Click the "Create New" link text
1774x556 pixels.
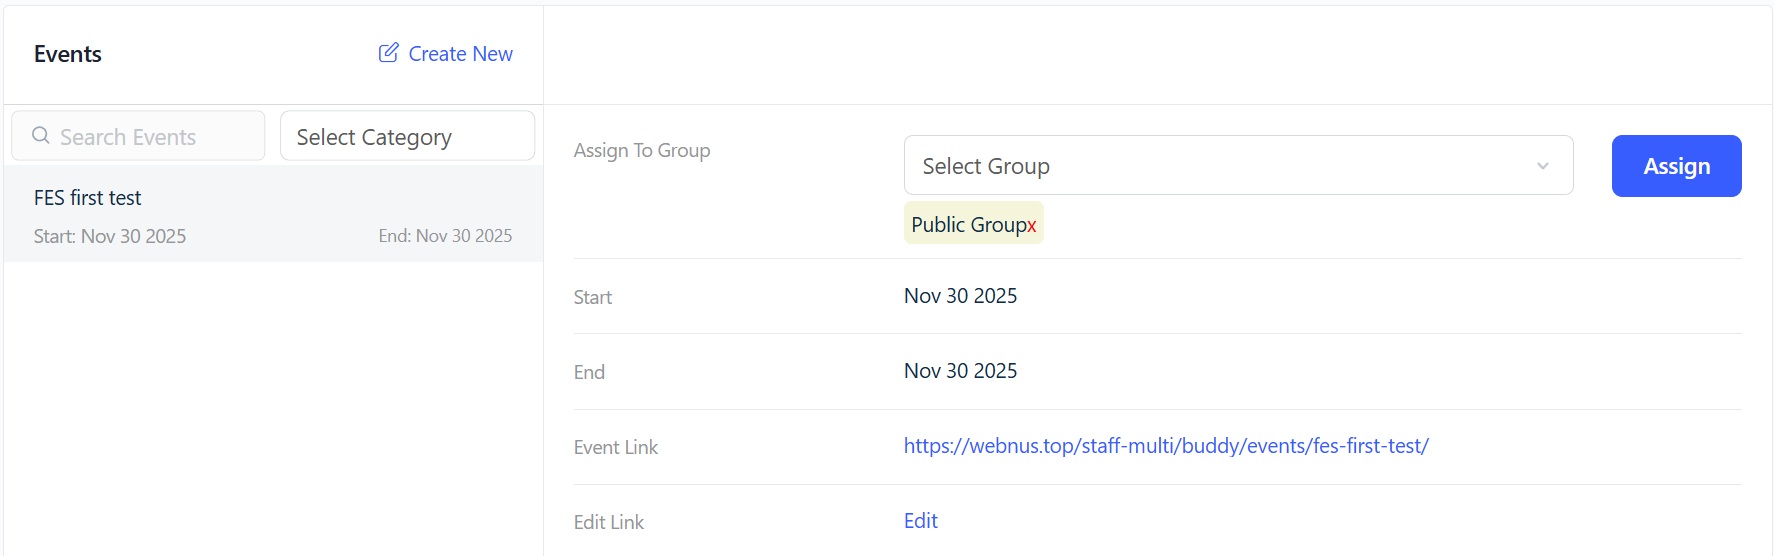tap(460, 54)
